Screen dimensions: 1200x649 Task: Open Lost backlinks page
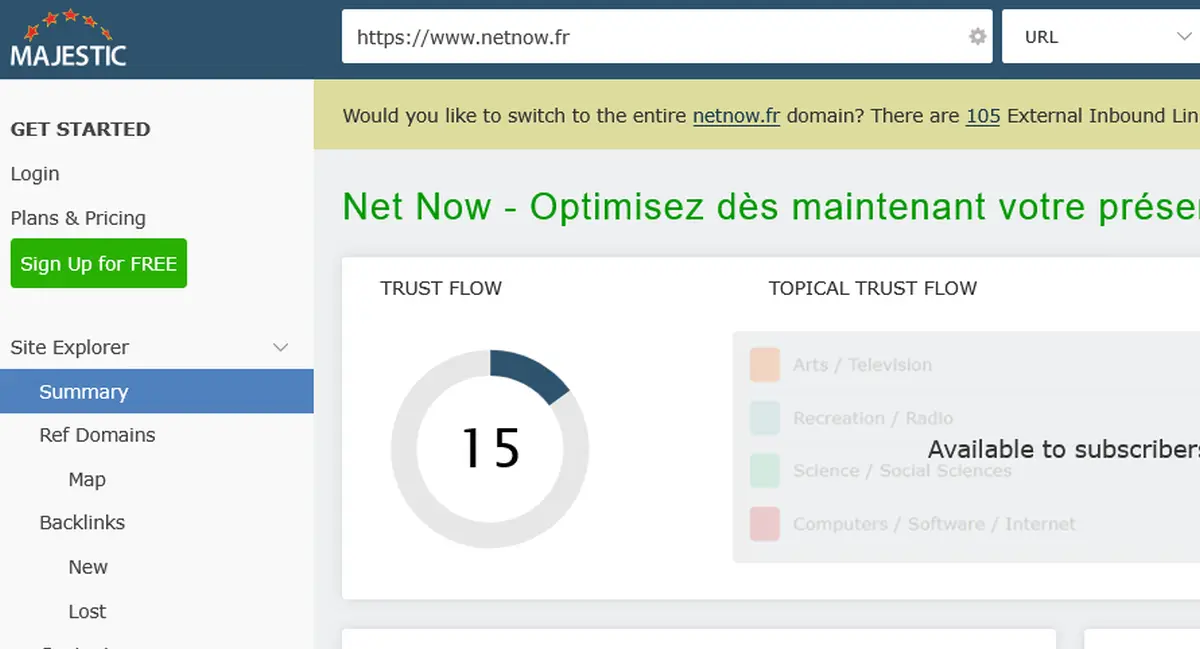(x=87, y=612)
